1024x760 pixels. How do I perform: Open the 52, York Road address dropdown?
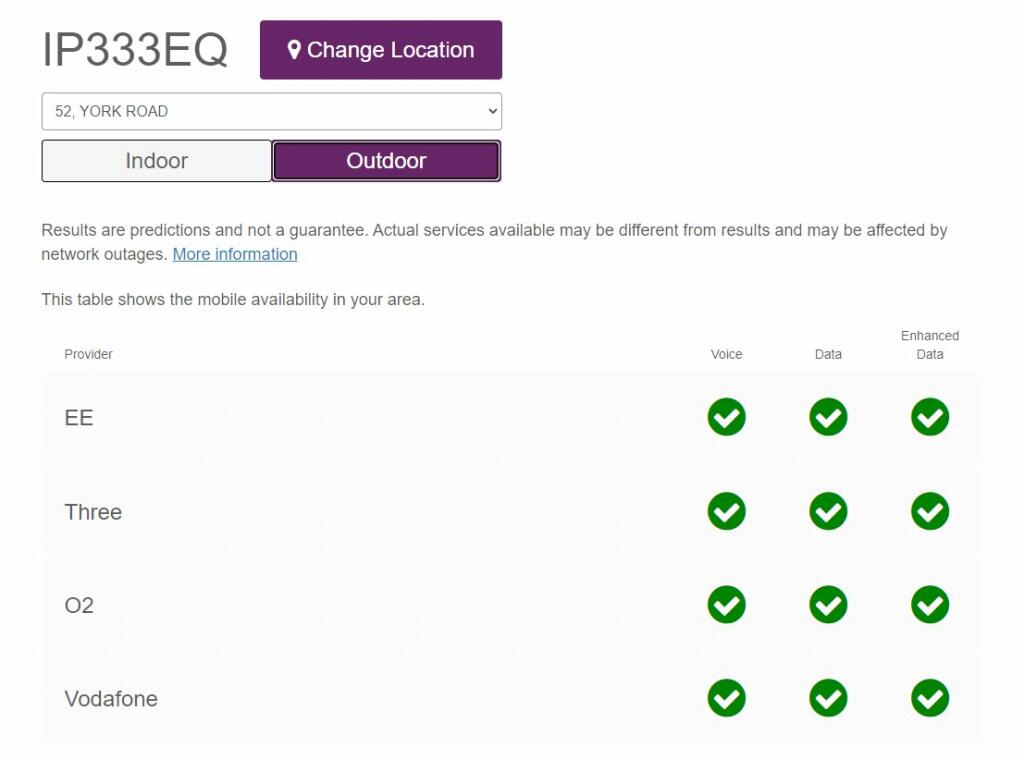coord(271,111)
